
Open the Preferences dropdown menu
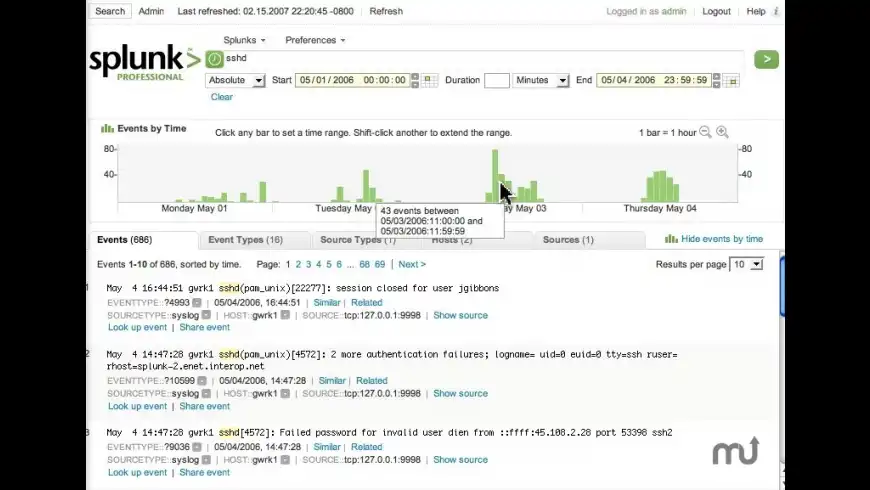click(315, 40)
